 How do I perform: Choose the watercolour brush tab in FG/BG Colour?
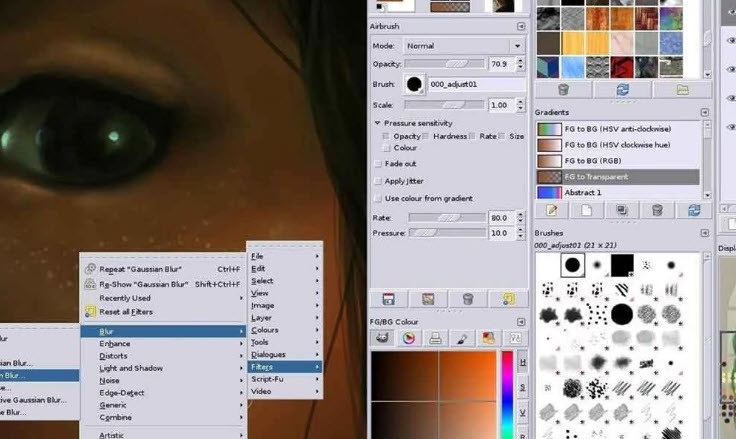462,338
